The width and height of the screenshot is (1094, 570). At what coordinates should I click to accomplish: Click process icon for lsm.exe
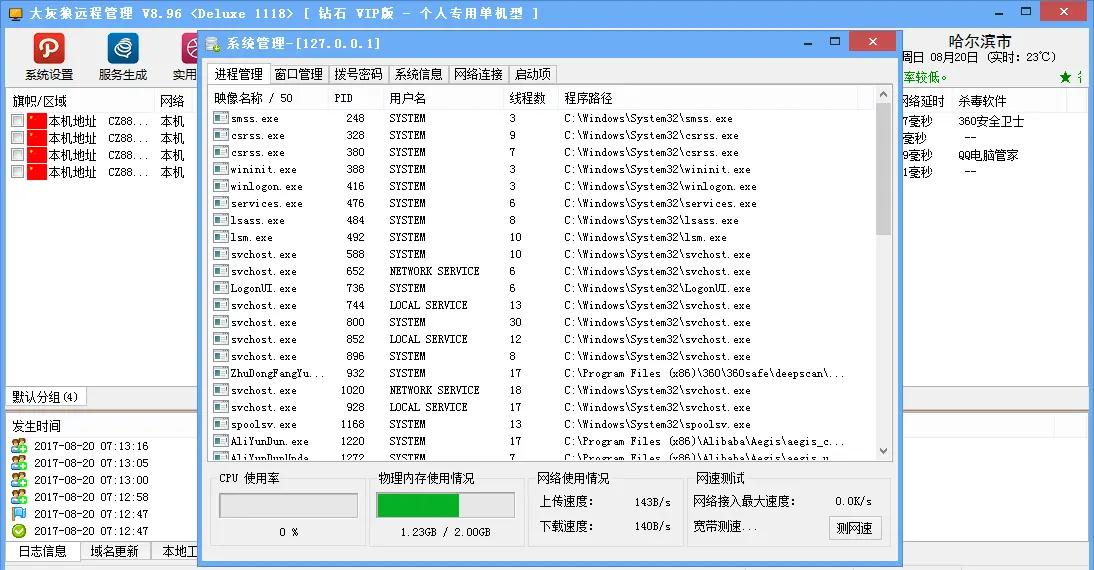[x=221, y=237]
